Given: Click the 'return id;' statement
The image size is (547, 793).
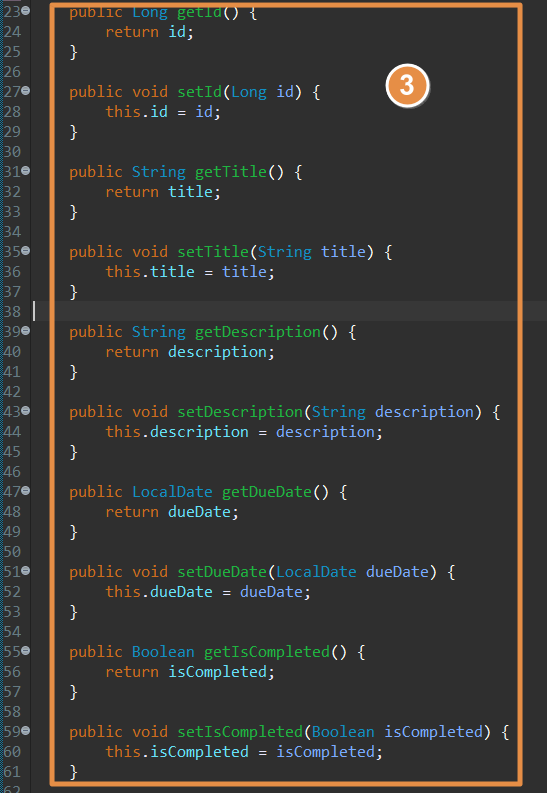Looking at the screenshot, I should (149, 32).
